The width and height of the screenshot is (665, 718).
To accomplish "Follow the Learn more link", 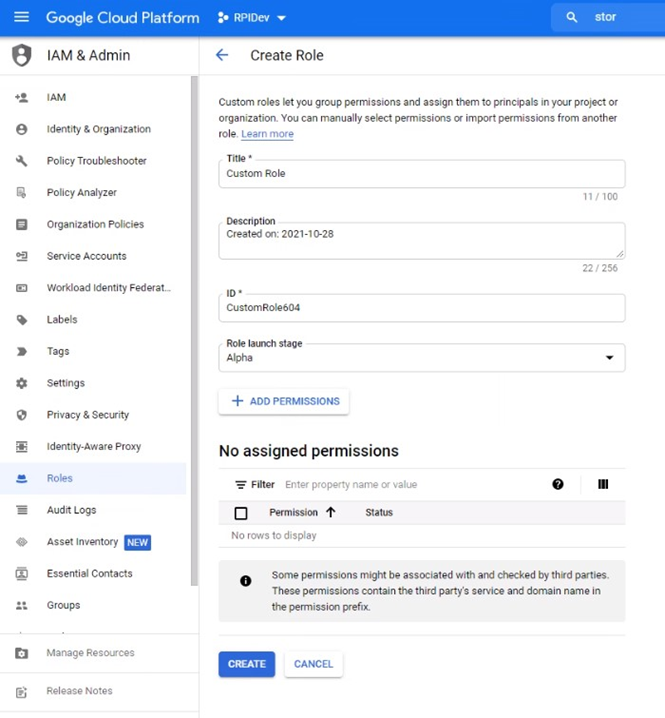I will pos(267,134).
